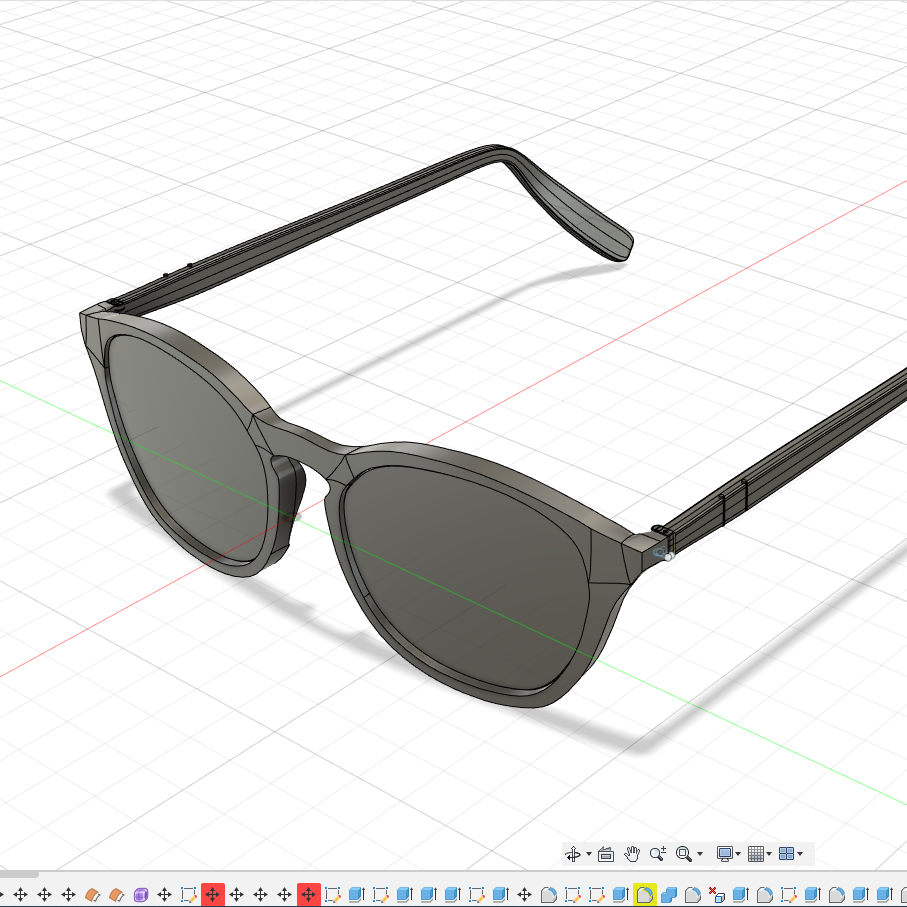Select the red Move feature nearest the purple Form
The width and height of the screenshot is (907, 907).
point(212,895)
